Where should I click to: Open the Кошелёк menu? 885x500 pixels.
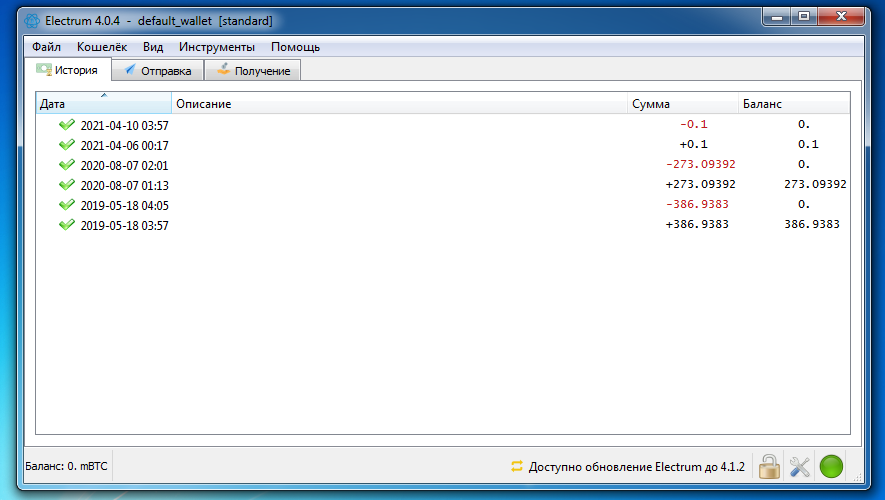[102, 47]
